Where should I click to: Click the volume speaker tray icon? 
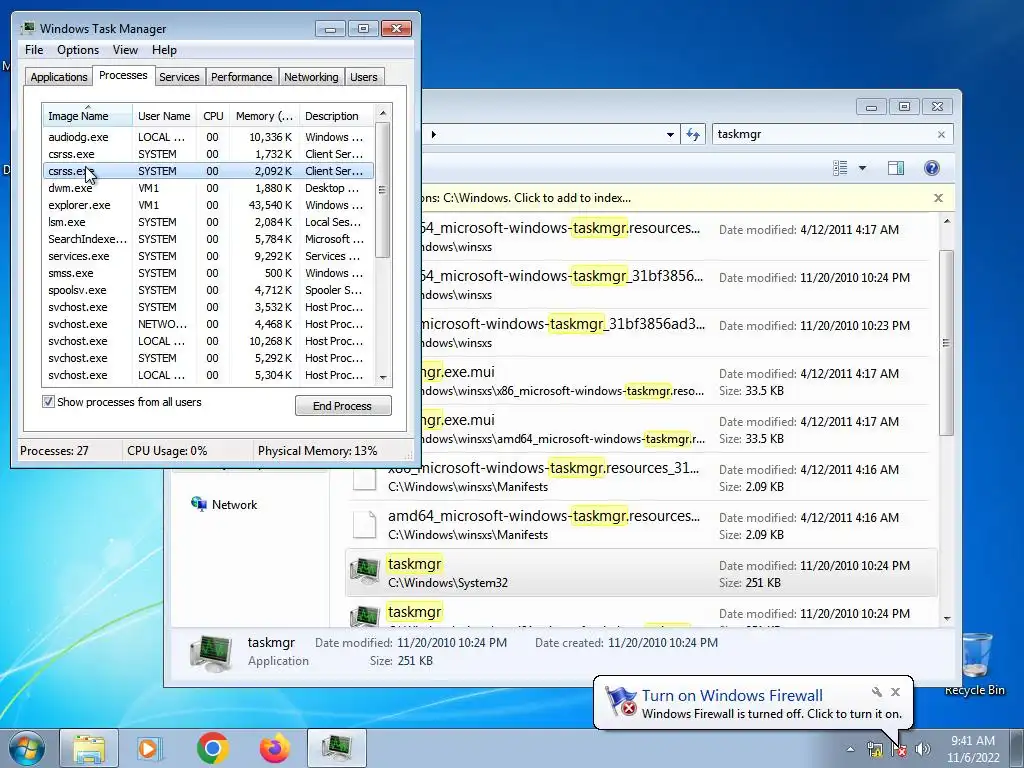point(922,749)
